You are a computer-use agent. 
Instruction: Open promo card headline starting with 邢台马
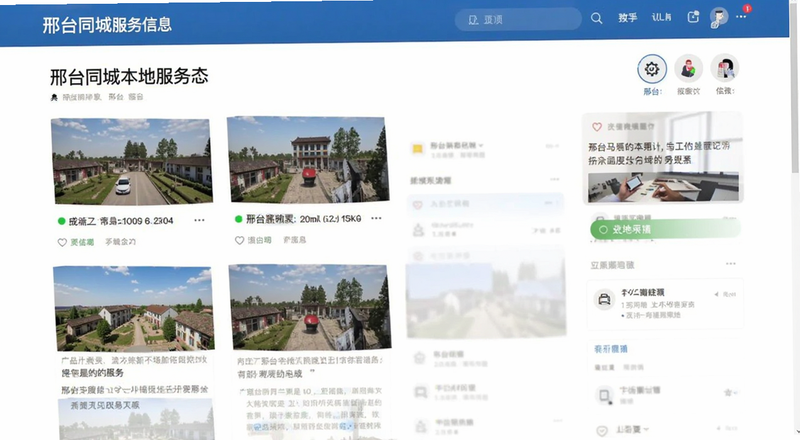pyautogui.click(x=659, y=153)
